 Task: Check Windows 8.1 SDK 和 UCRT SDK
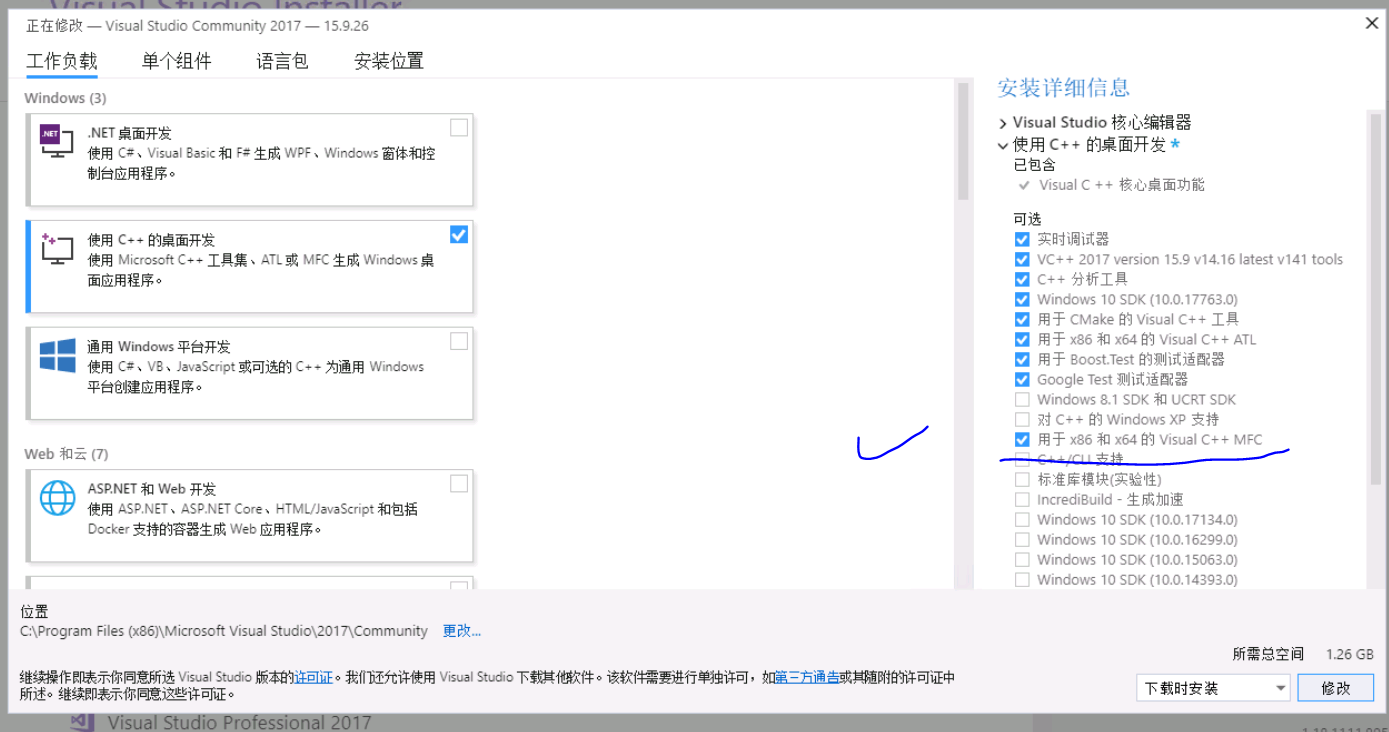(x=1022, y=399)
